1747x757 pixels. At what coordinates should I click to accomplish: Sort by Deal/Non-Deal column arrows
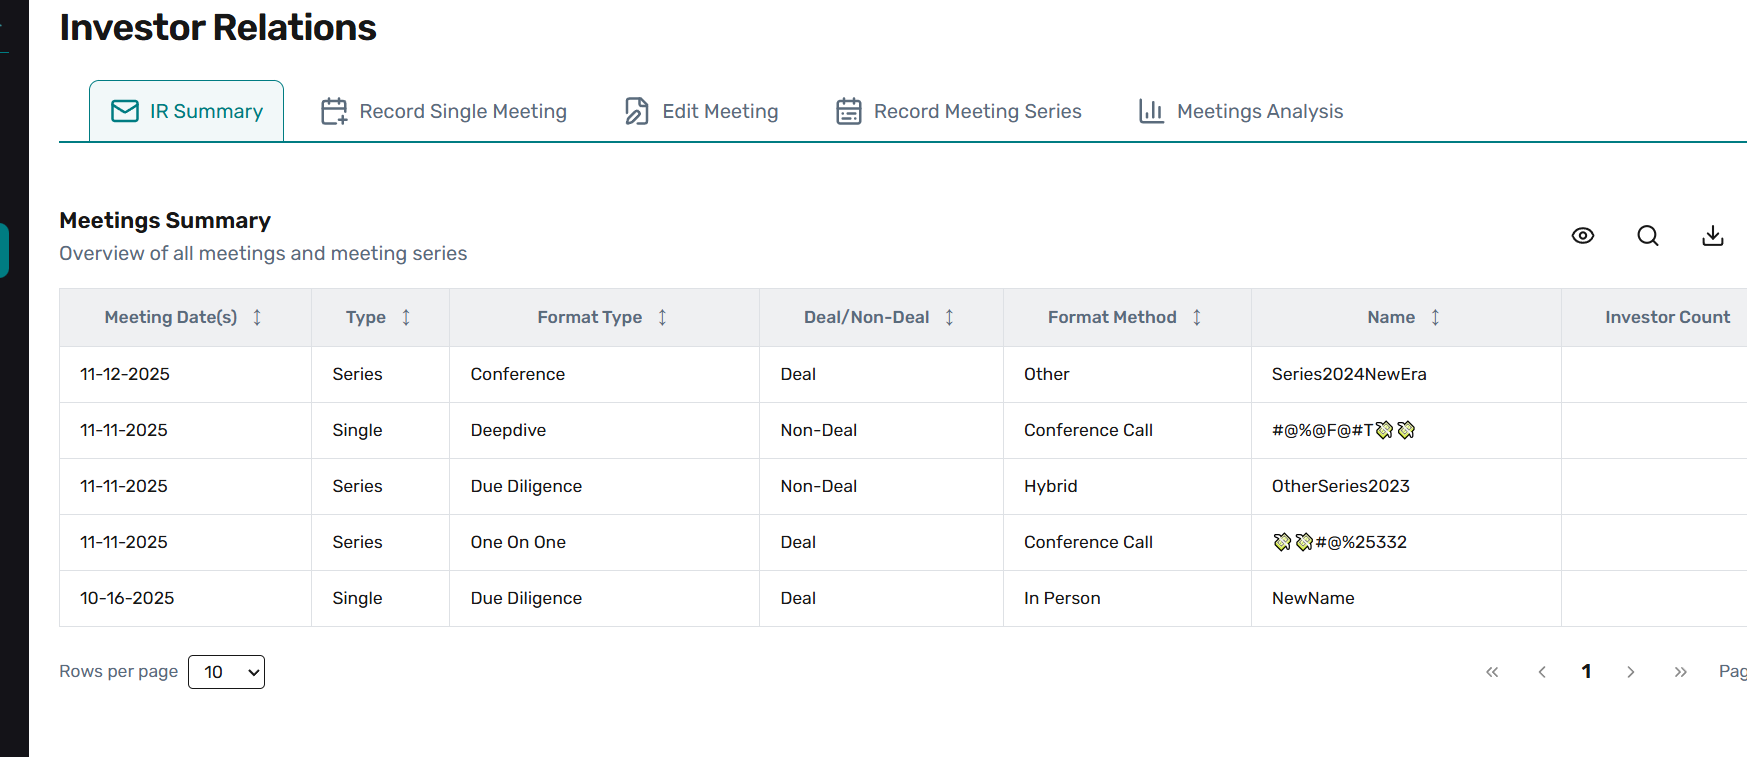(949, 317)
